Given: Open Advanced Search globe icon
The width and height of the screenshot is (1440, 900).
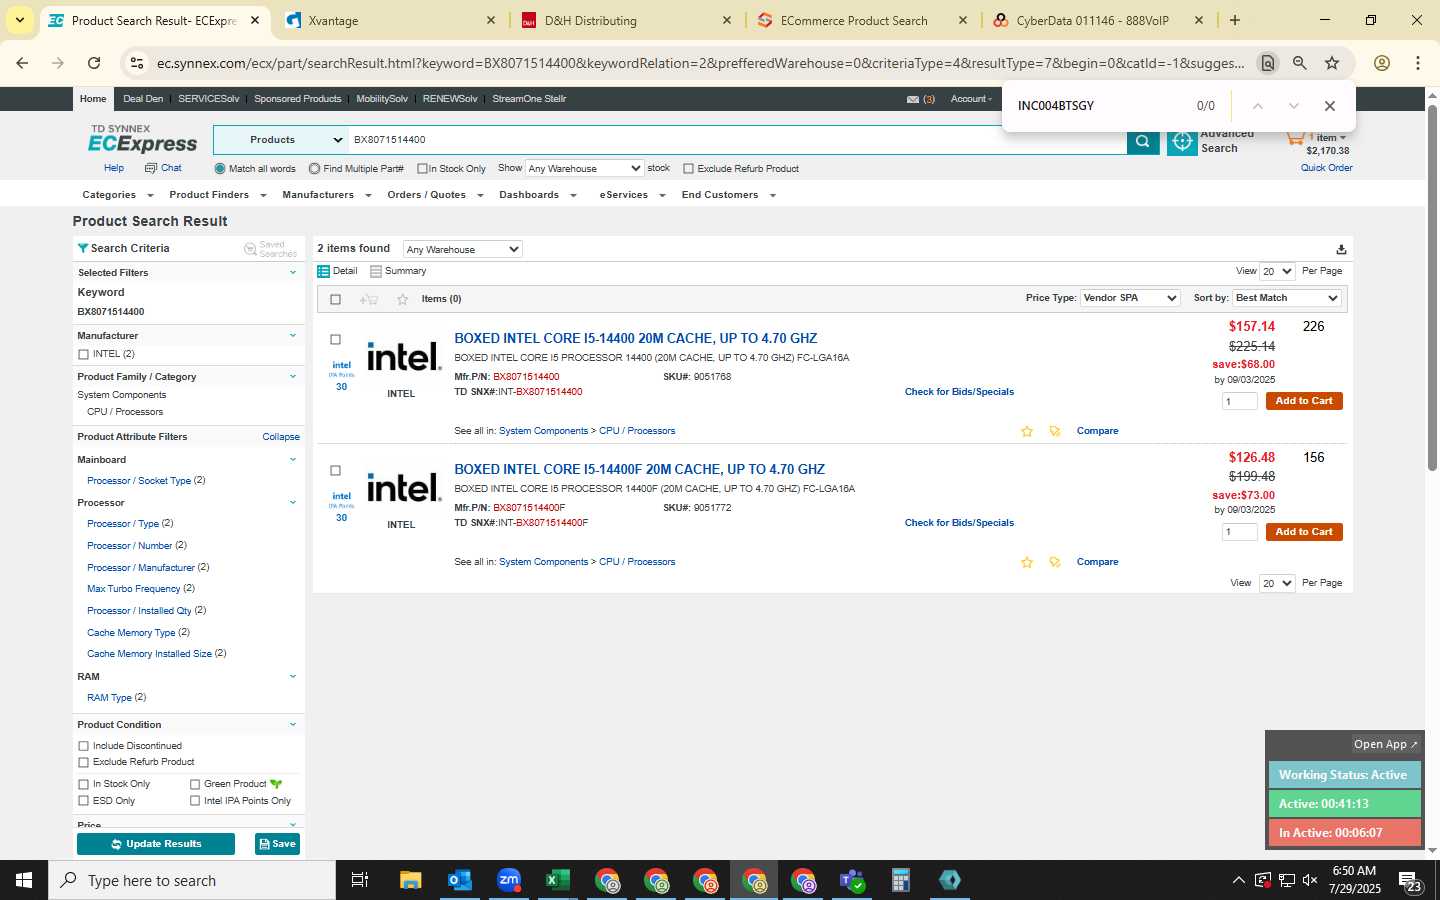Looking at the screenshot, I should pyautogui.click(x=1182, y=142).
